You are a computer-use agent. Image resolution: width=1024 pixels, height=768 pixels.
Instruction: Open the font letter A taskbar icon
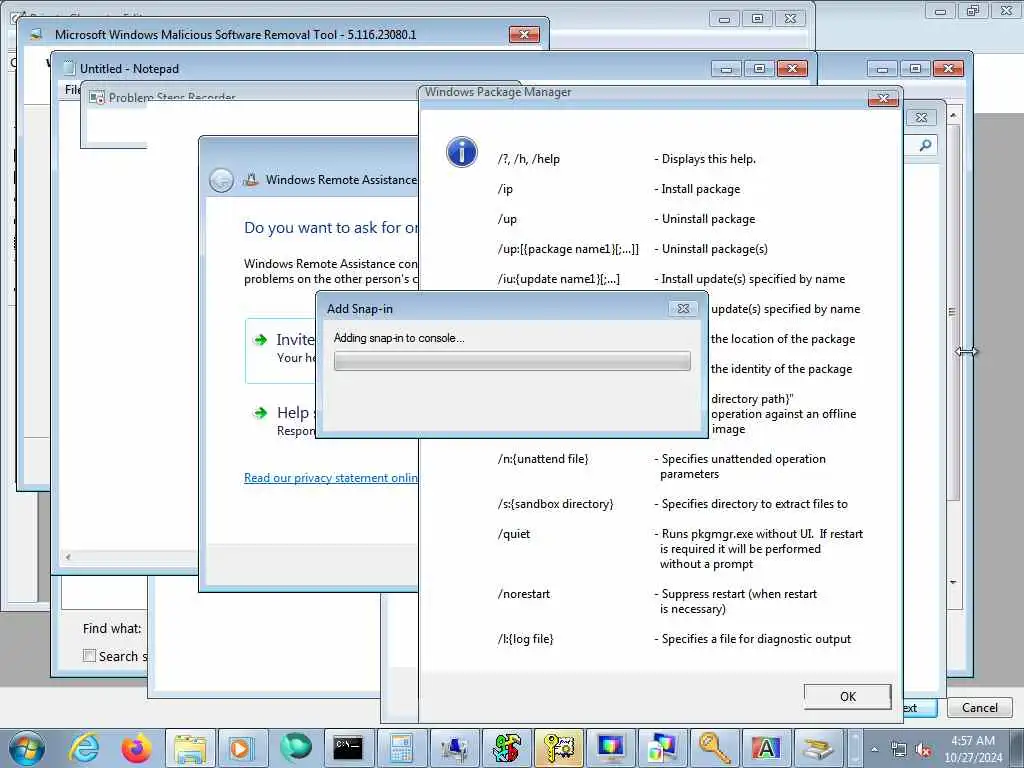[x=767, y=748]
